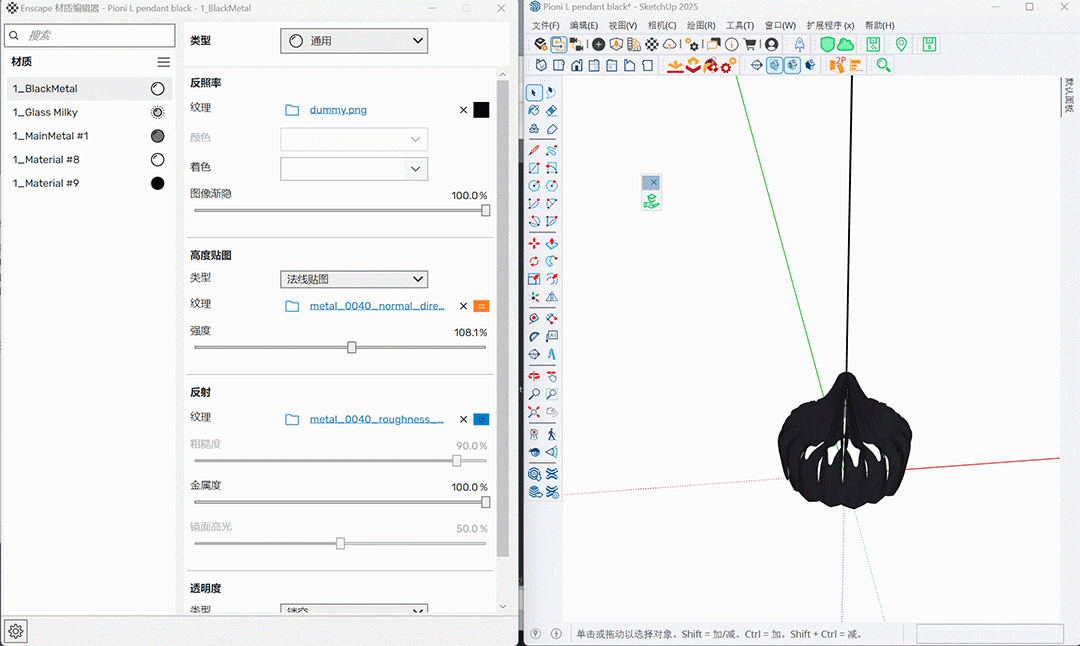The image size is (1080, 646).
Task: Open the 相机(C) menu
Action: pos(661,25)
